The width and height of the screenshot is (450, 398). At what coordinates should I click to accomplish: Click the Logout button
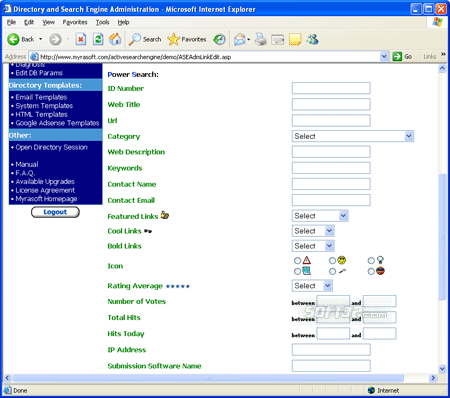[55, 212]
